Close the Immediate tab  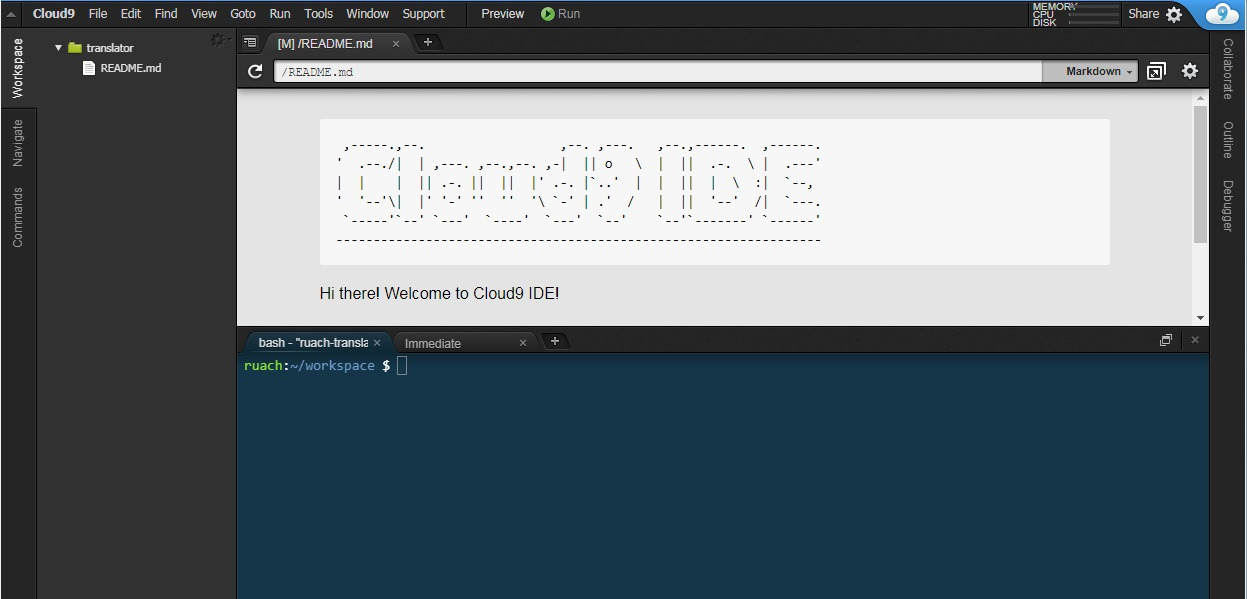click(522, 343)
